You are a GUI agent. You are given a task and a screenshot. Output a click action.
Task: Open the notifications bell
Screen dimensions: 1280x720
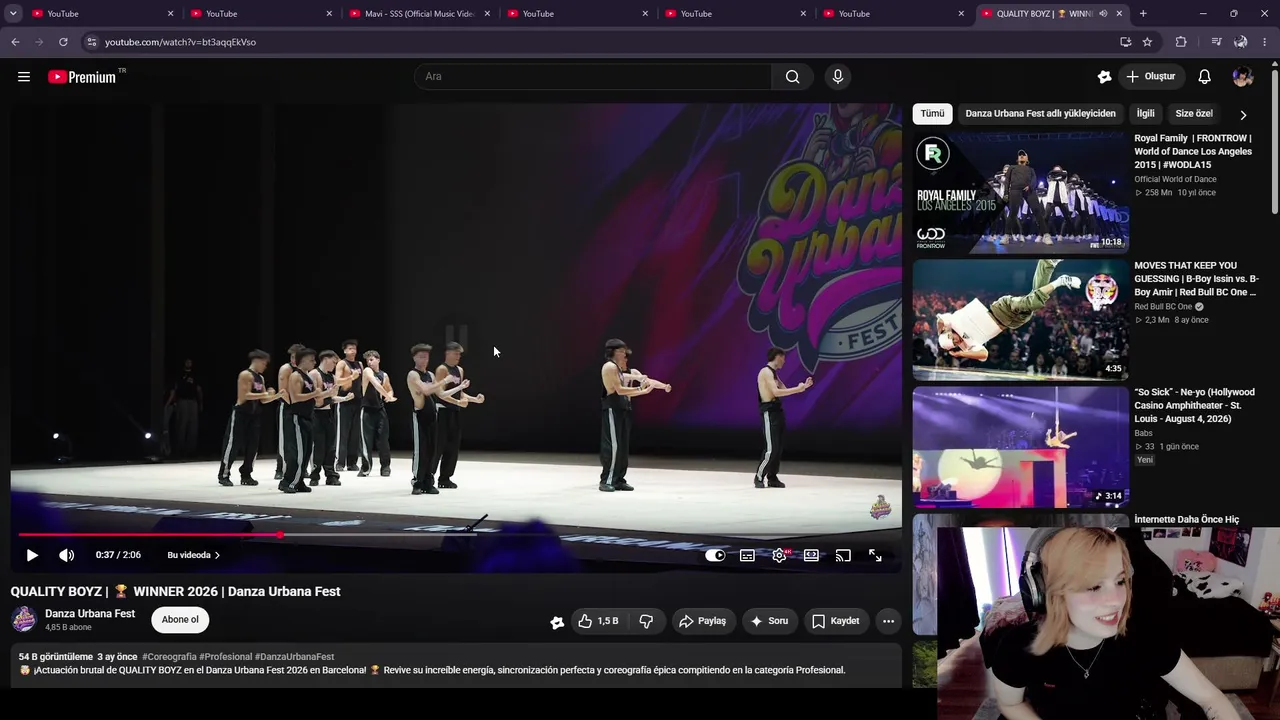pos(1205,77)
